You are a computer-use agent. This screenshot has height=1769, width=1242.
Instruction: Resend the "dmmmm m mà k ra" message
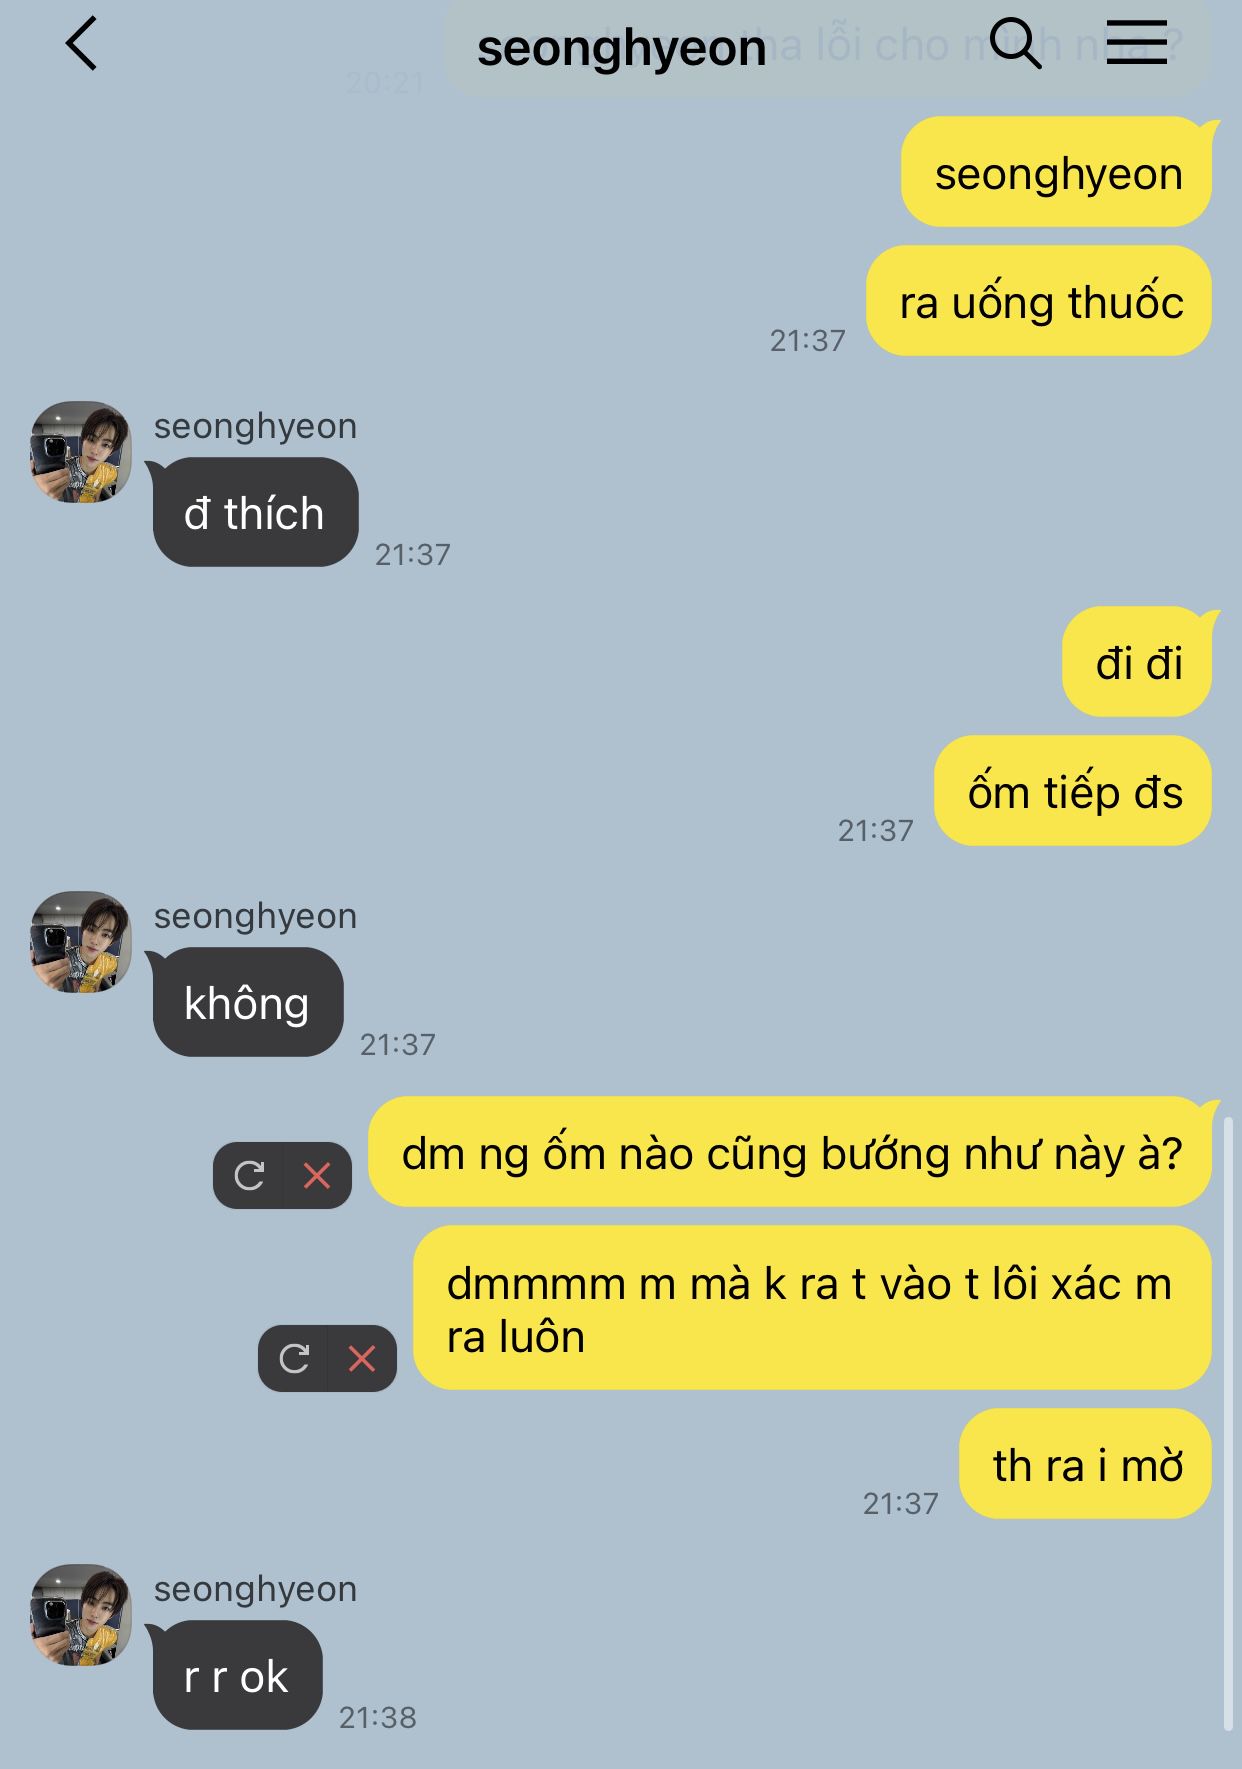pos(294,1358)
